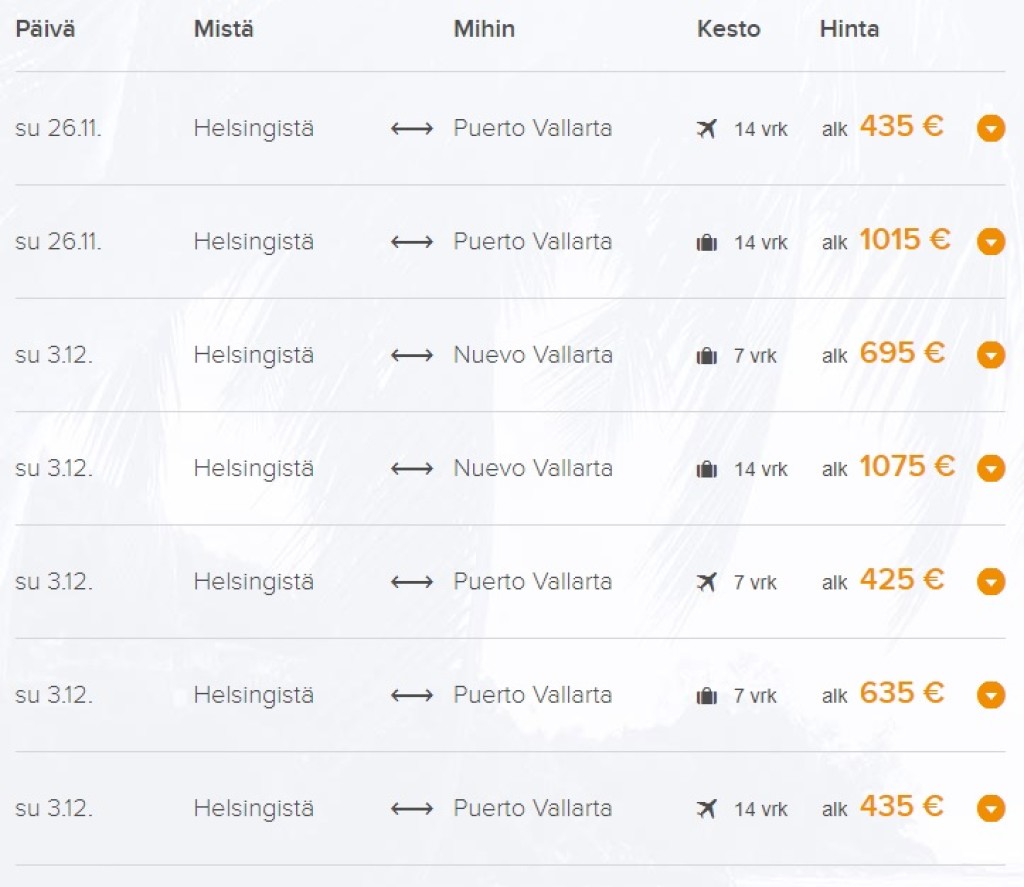
Task: Click the suitcase icon in the 1015 € row
Action: [707, 243]
